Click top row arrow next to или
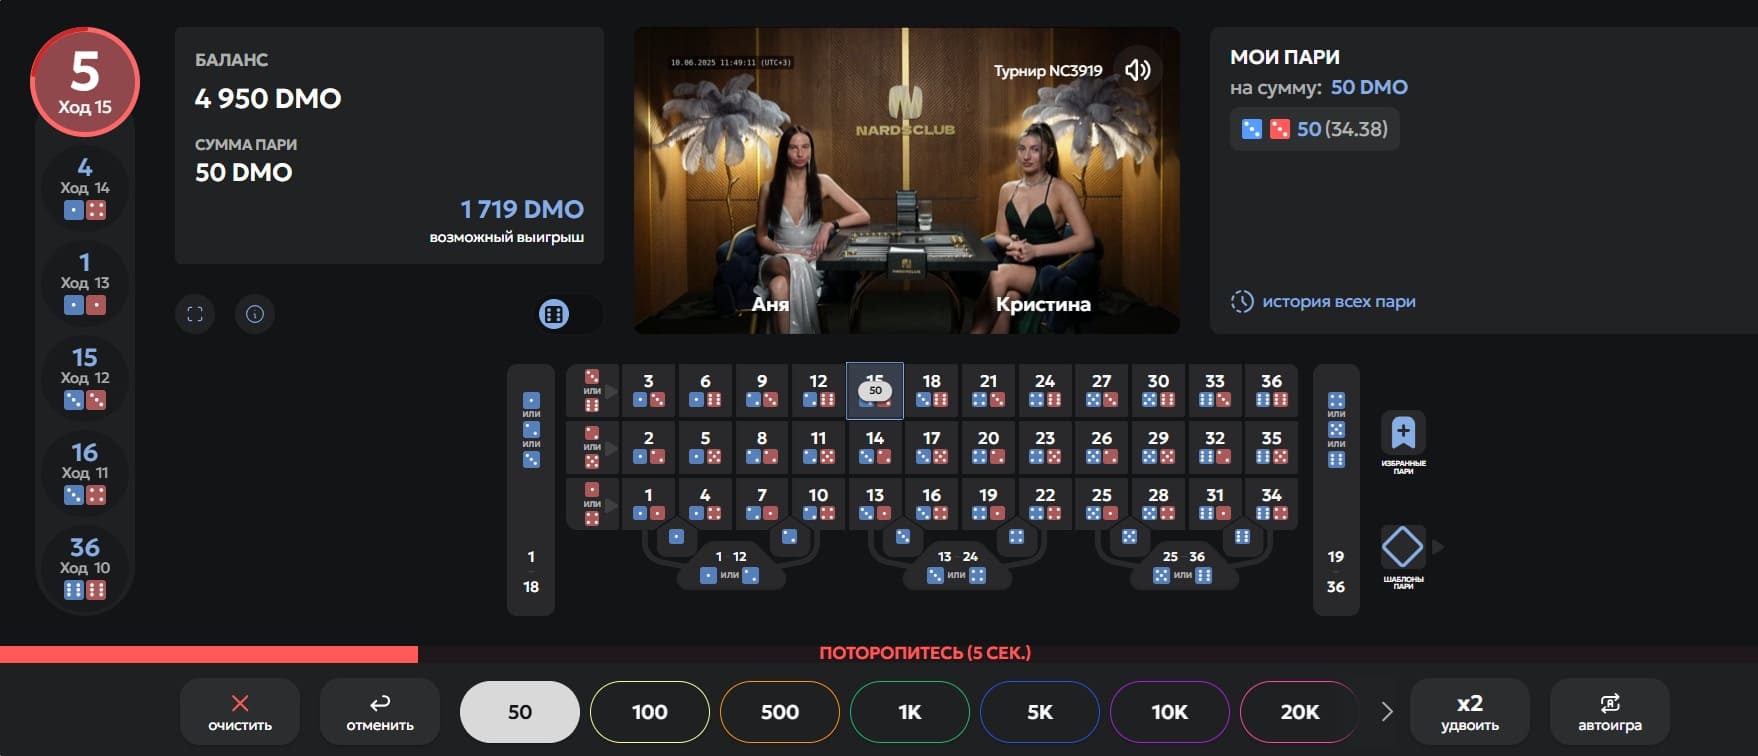Screen dimensions: 1758x756 click(x=611, y=391)
